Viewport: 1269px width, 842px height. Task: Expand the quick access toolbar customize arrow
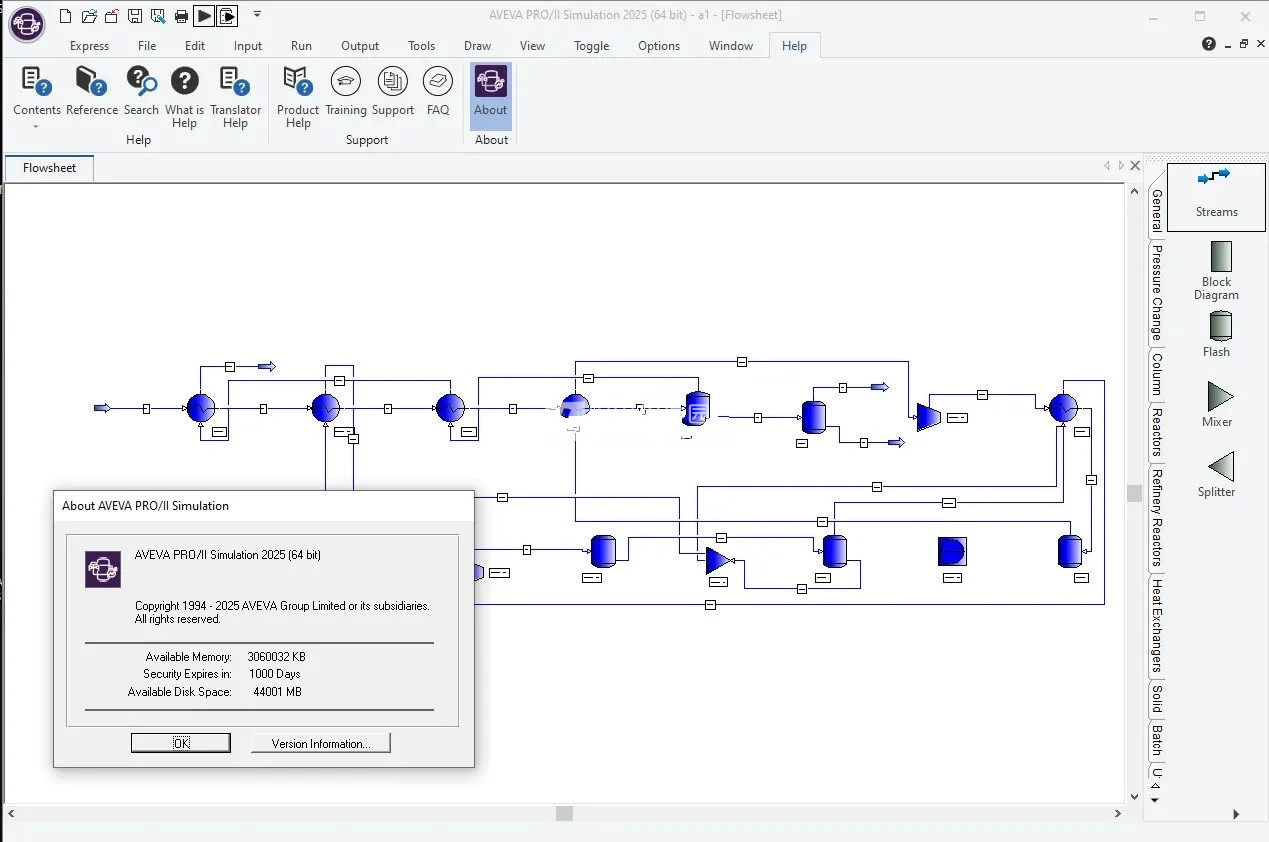pos(257,15)
